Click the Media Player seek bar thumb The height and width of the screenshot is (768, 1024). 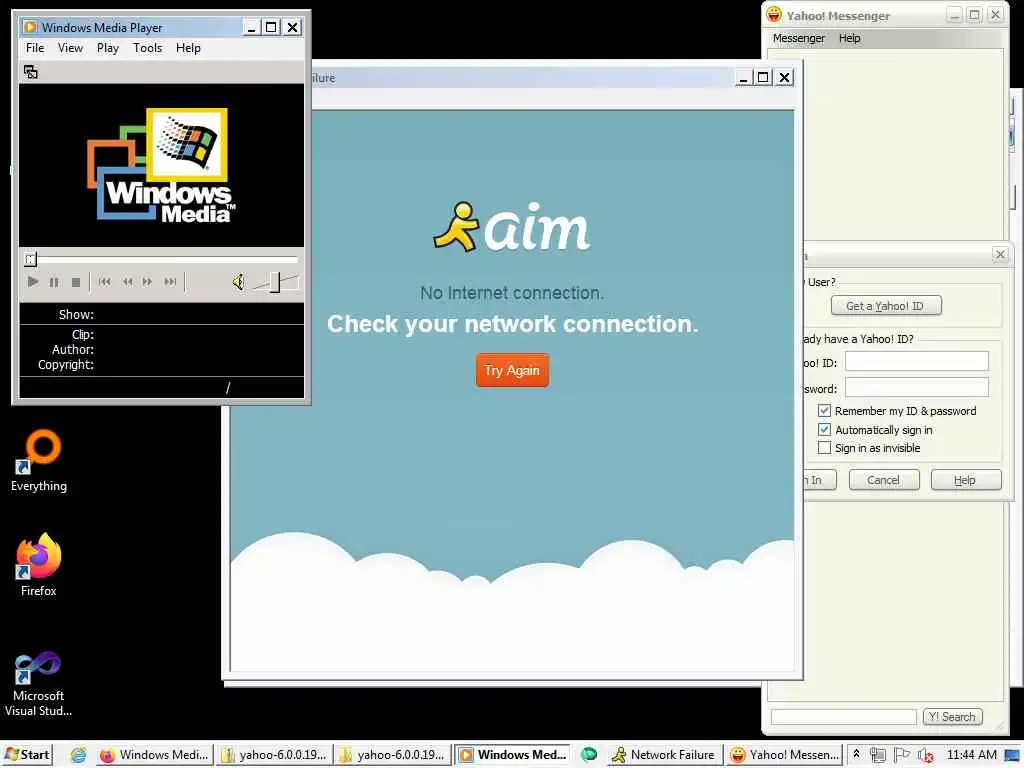tap(31, 260)
